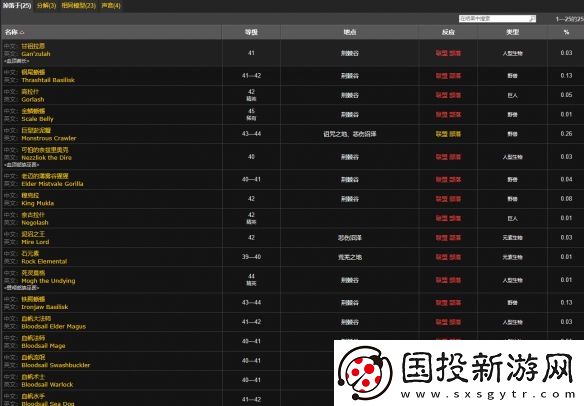
Task: Open the 分解(3) tab
Action: (47, 6)
